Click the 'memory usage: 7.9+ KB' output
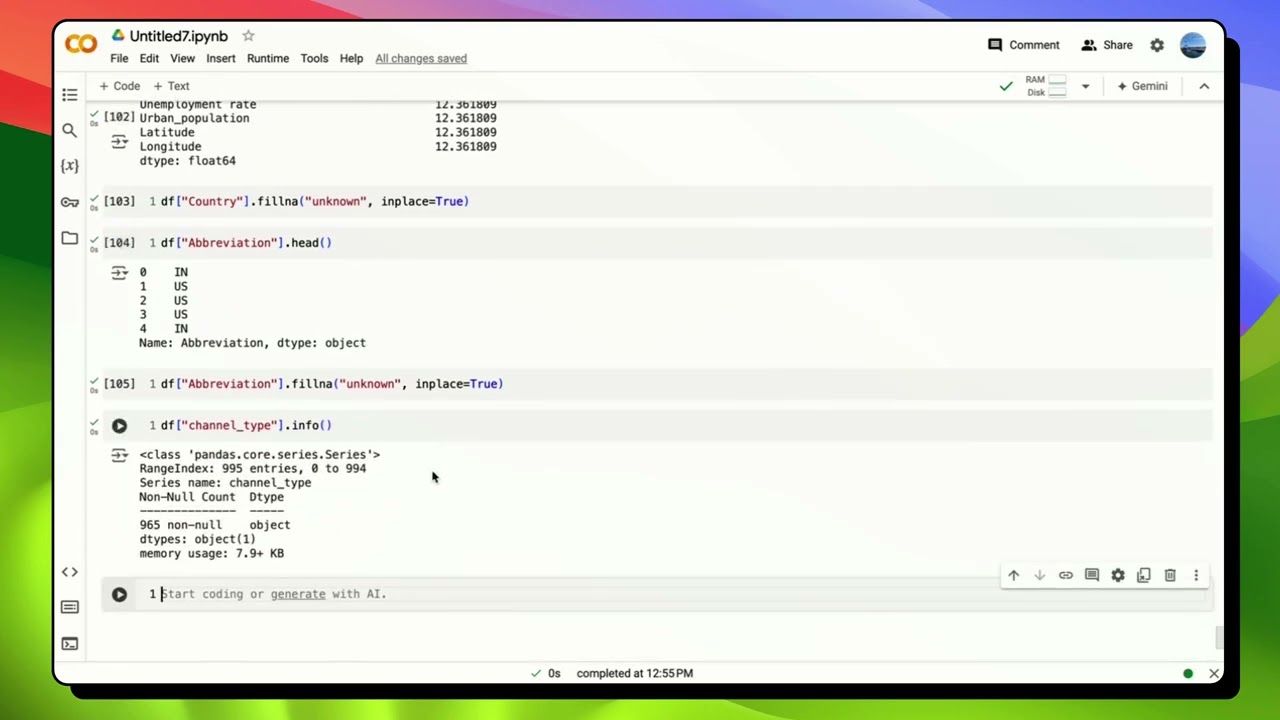This screenshot has width=1280, height=720. tap(212, 553)
